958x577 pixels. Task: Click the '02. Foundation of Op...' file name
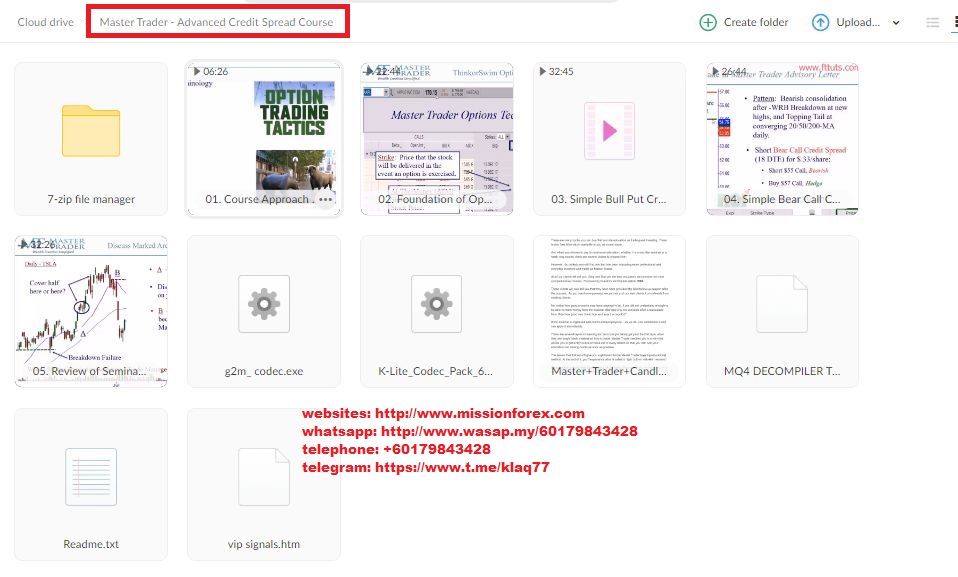435,199
